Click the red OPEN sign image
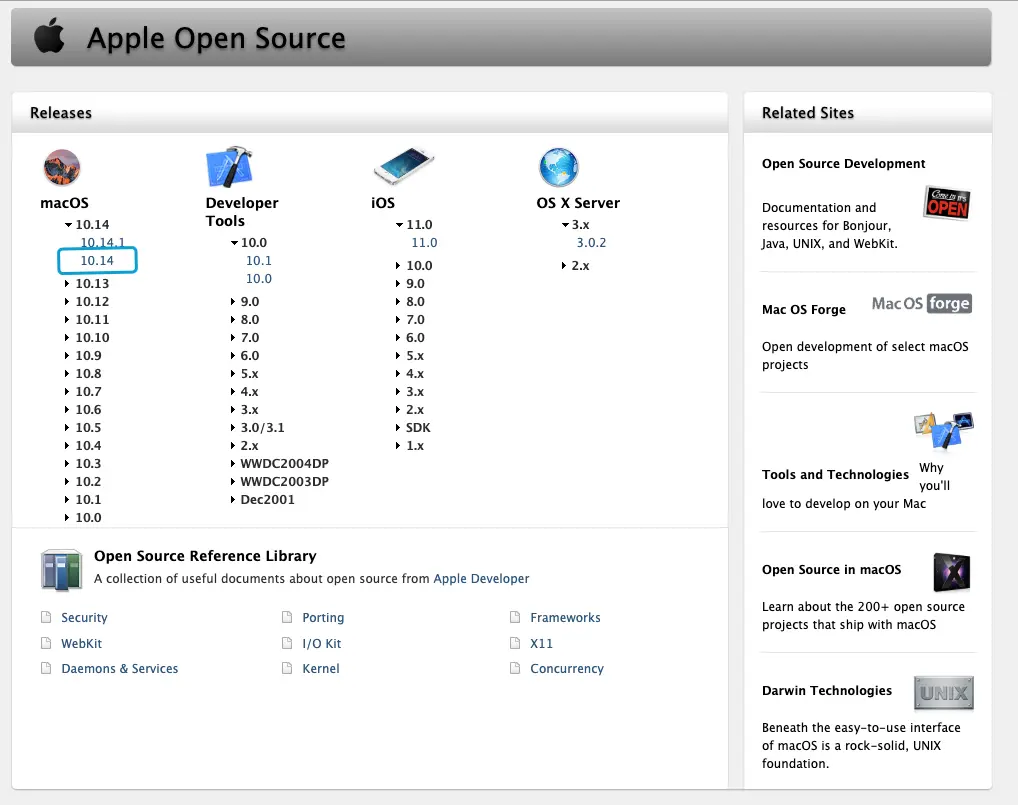This screenshot has height=805, width=1018. click(x=947, y=203)
